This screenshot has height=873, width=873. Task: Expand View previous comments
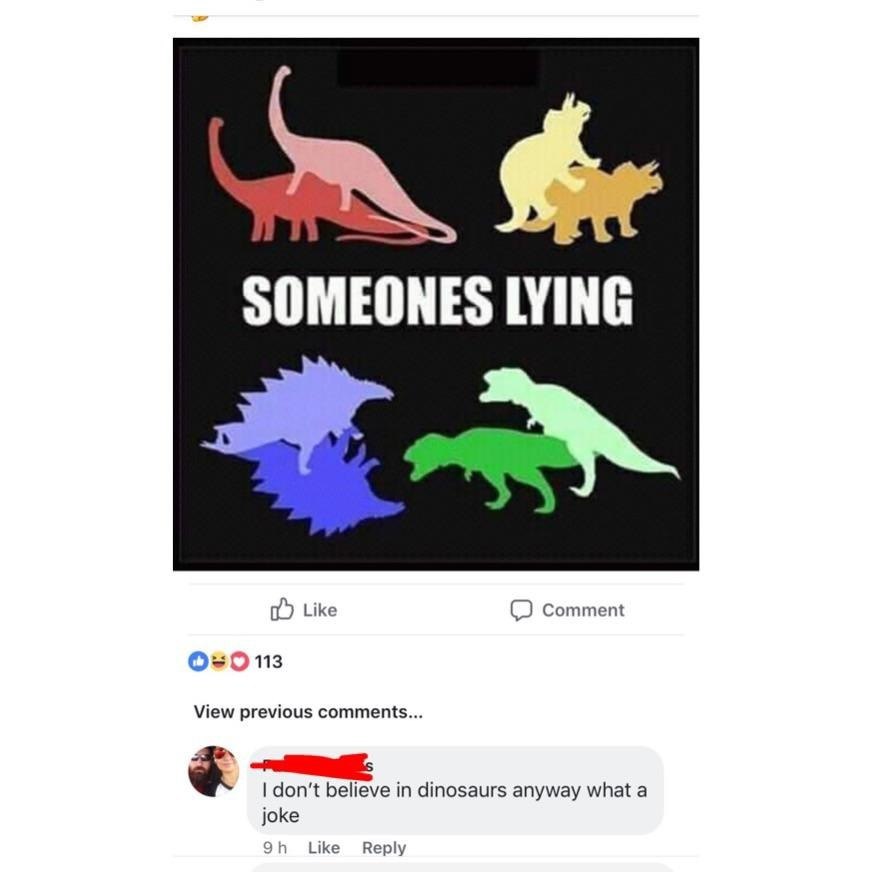pos(308,712)
